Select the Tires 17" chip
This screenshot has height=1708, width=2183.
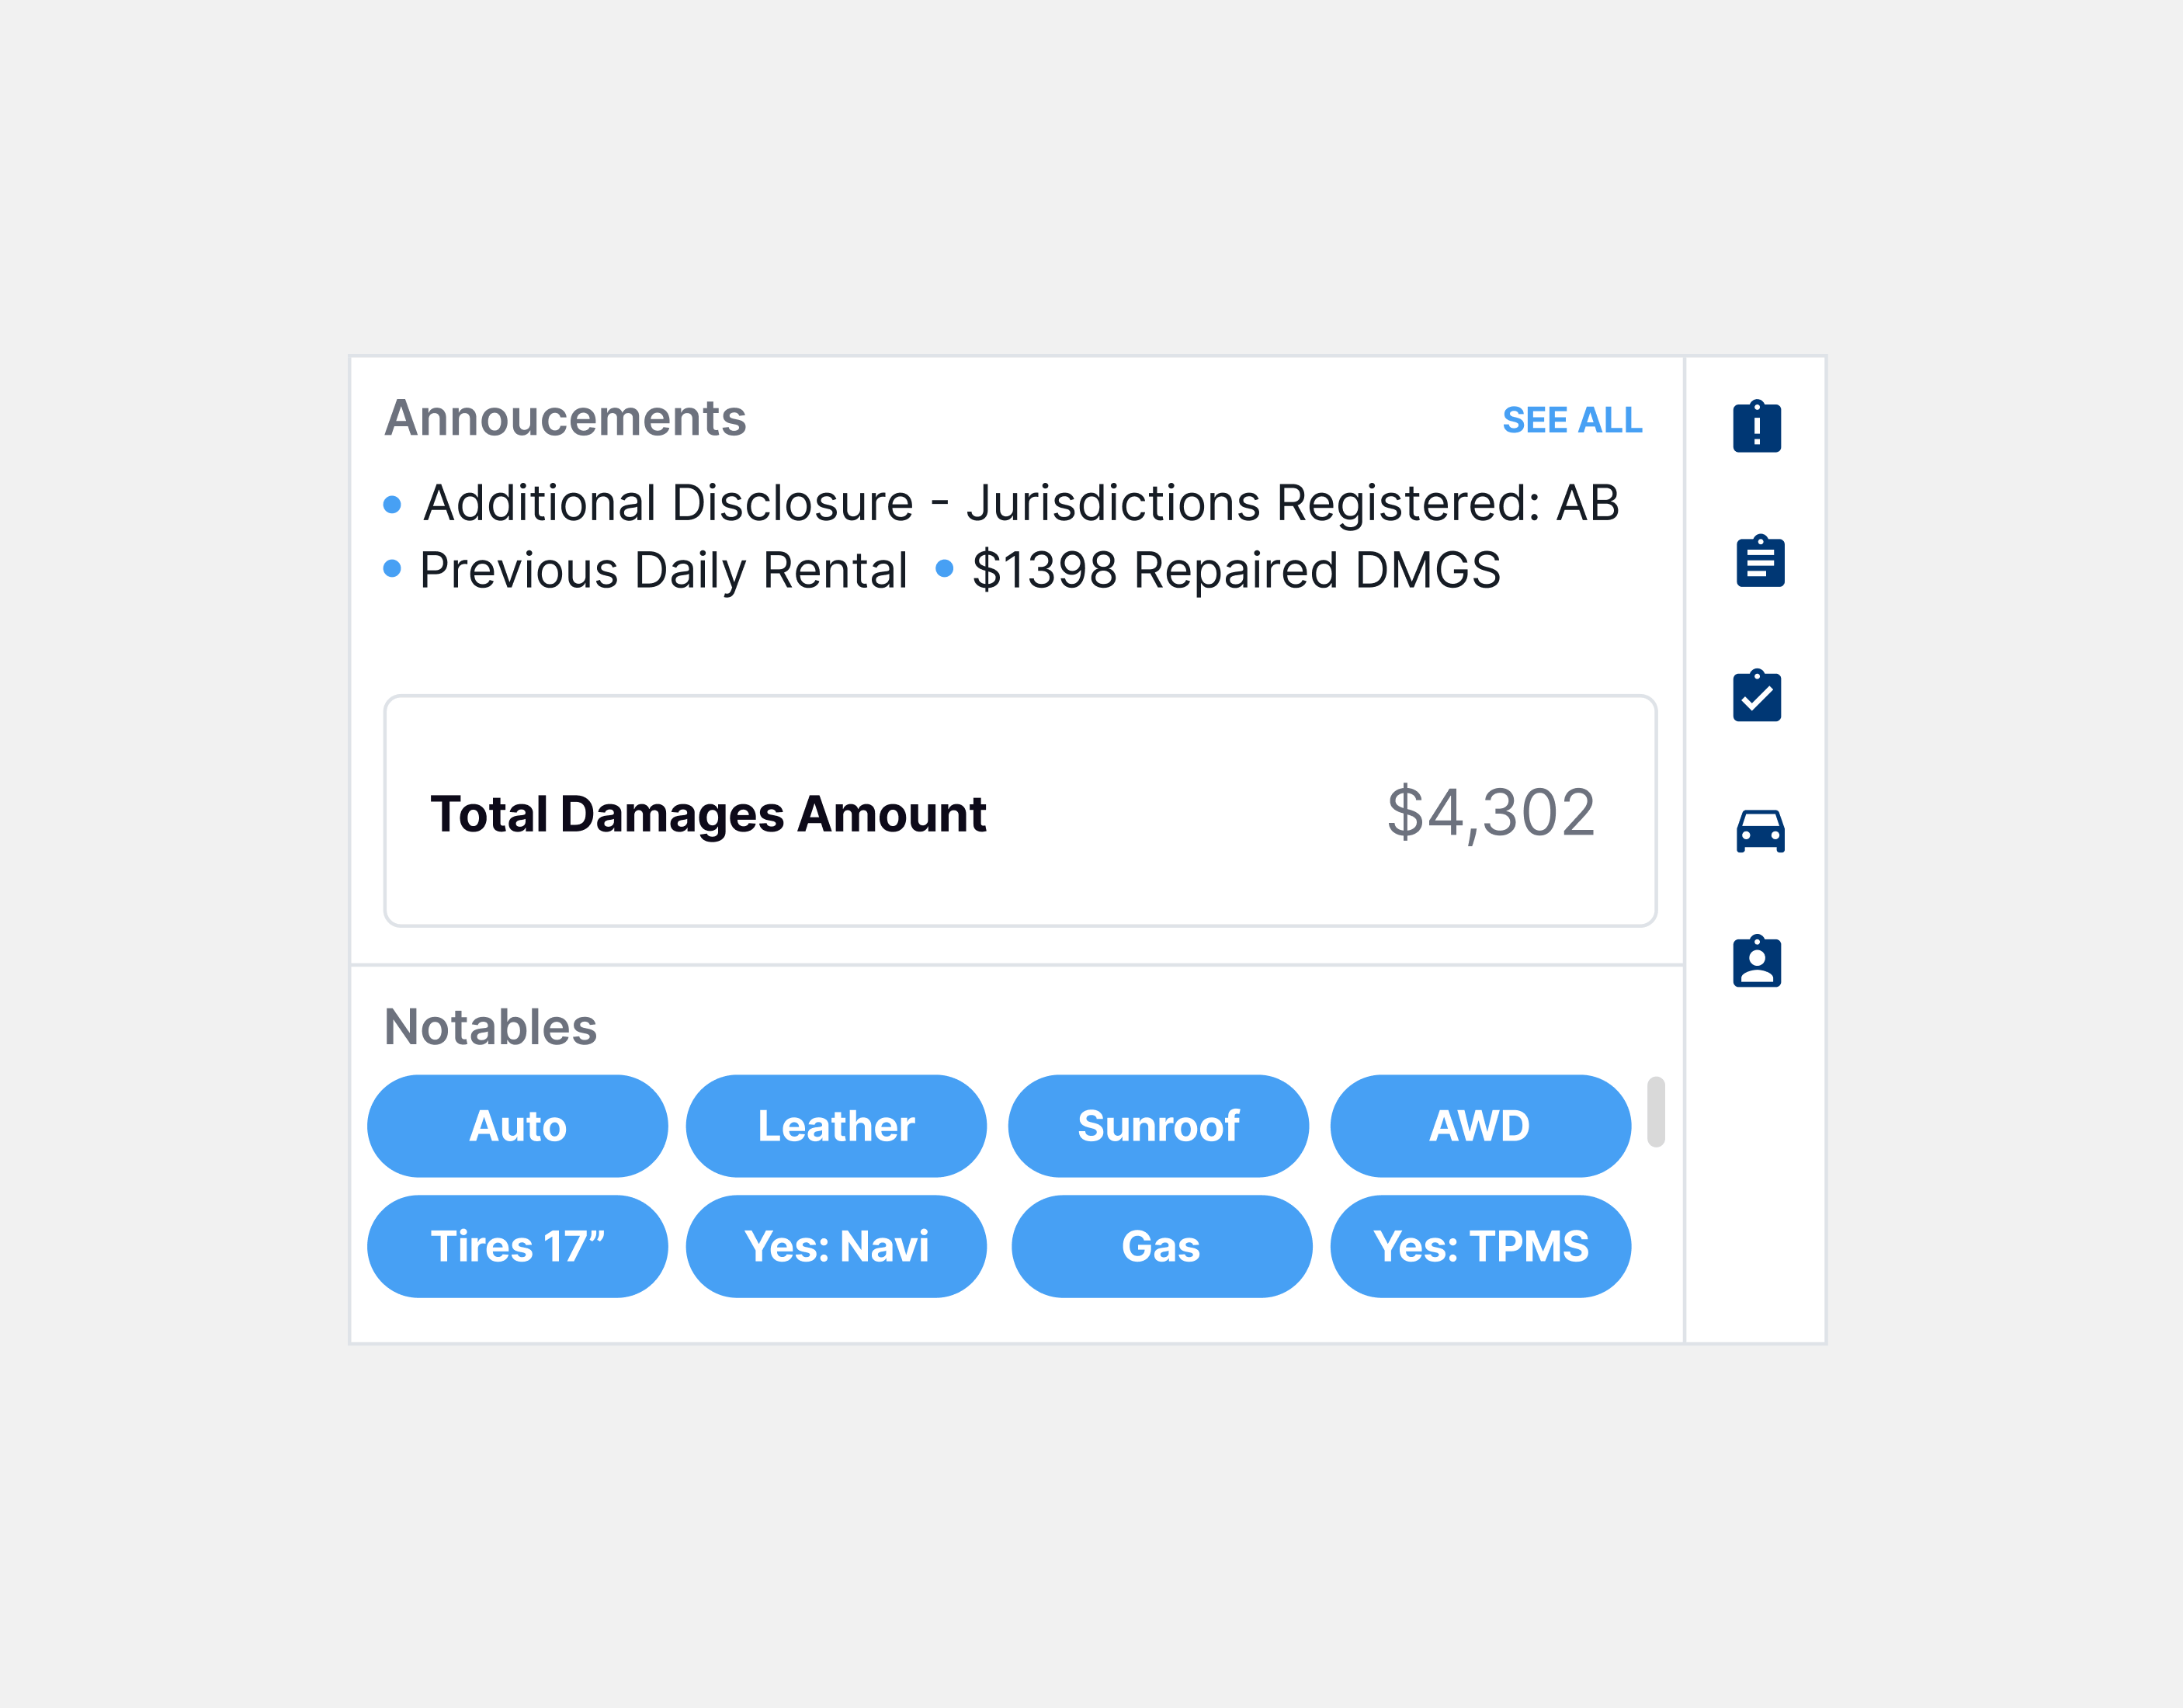coord(517,1246)
